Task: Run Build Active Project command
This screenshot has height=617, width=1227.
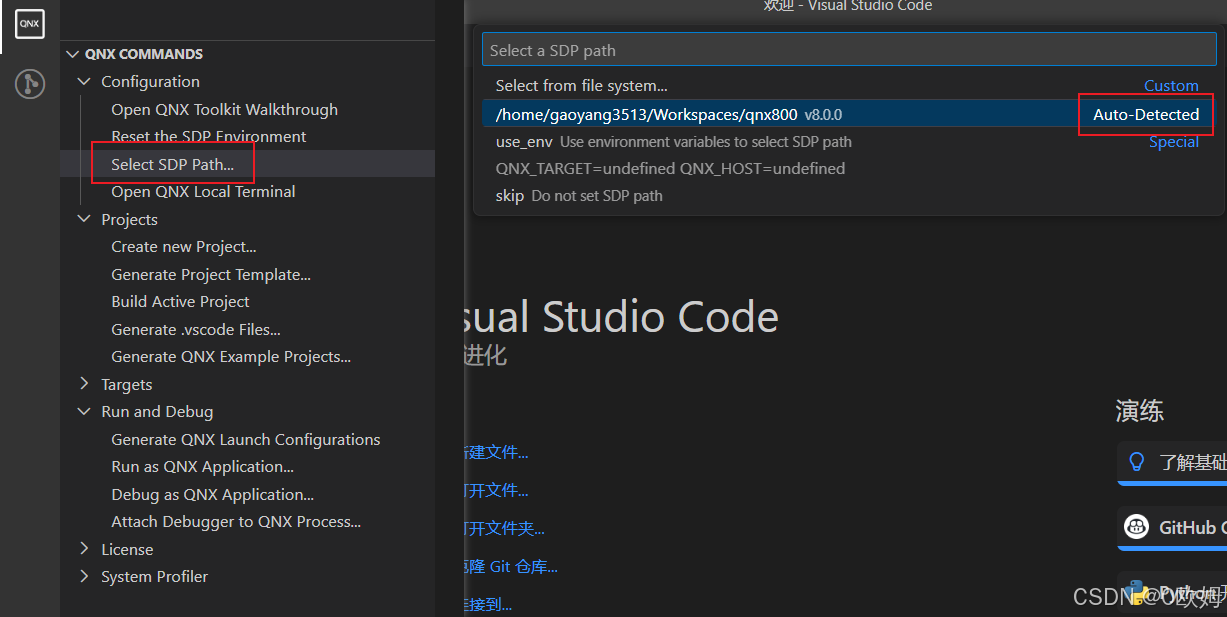Action: [x=181, y=301]
